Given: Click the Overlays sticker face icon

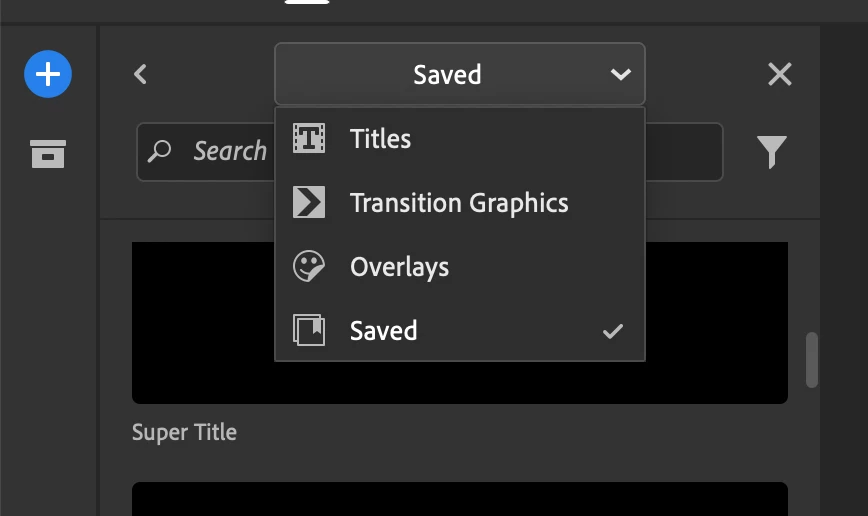Looking at the screenshot, I should [309, 266].
